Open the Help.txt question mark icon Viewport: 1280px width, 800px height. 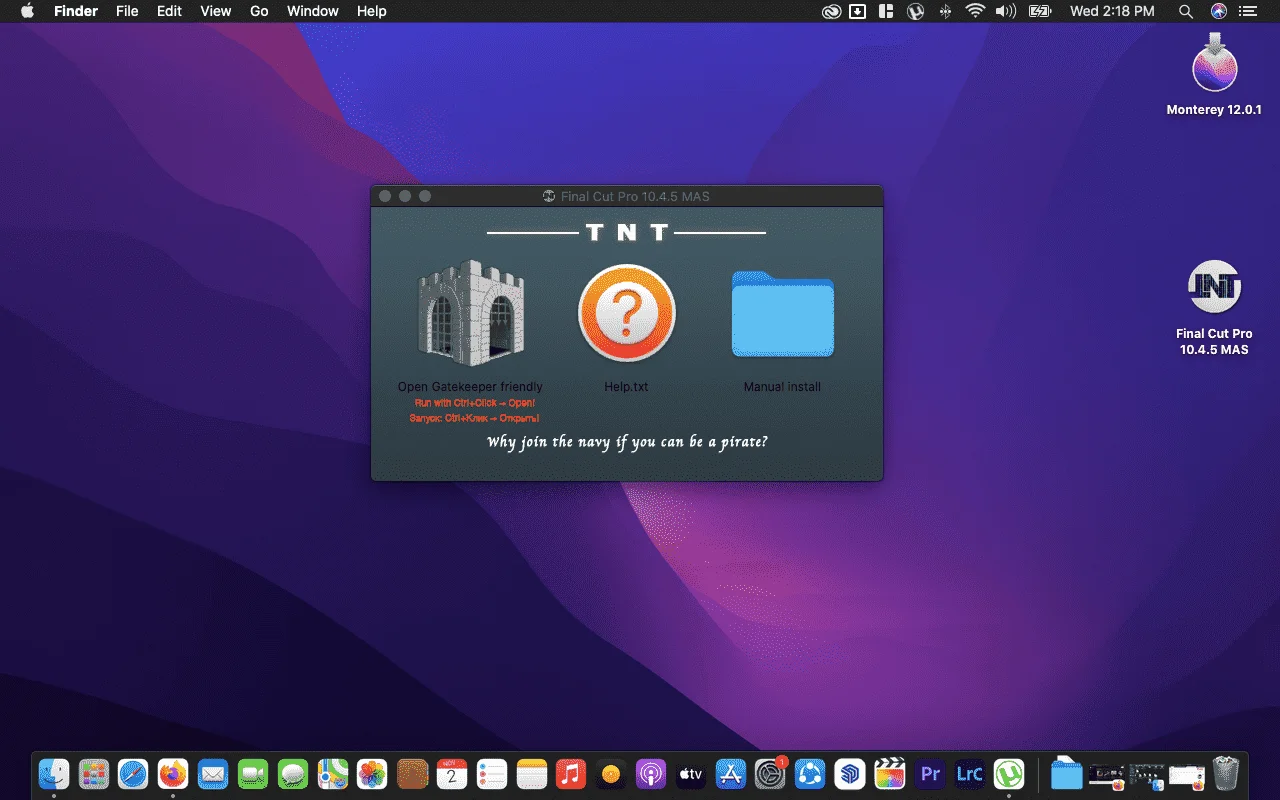(x=627, y=313)
